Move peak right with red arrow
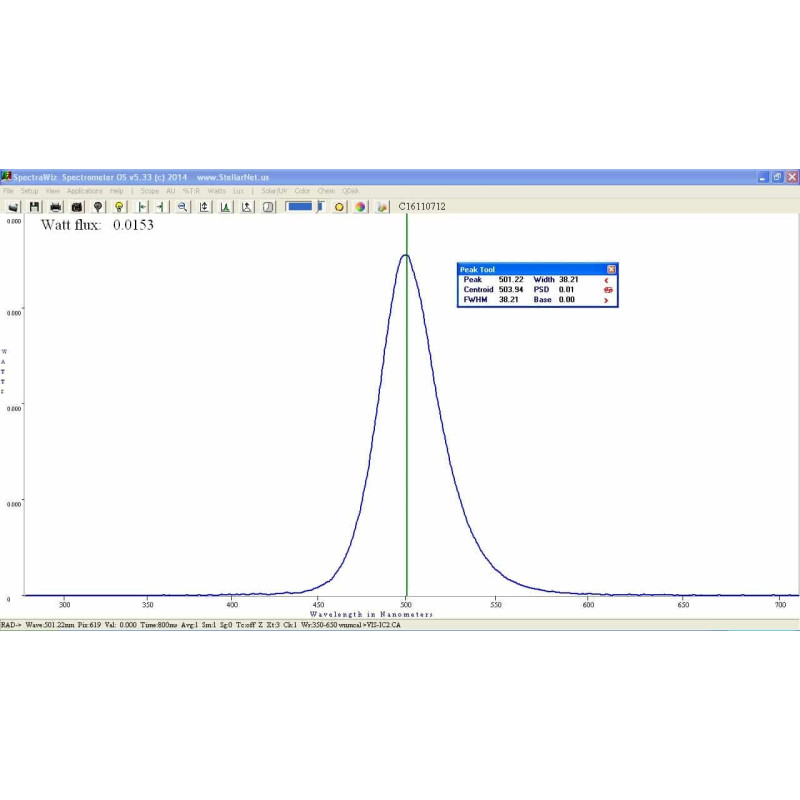 (606, 300)
